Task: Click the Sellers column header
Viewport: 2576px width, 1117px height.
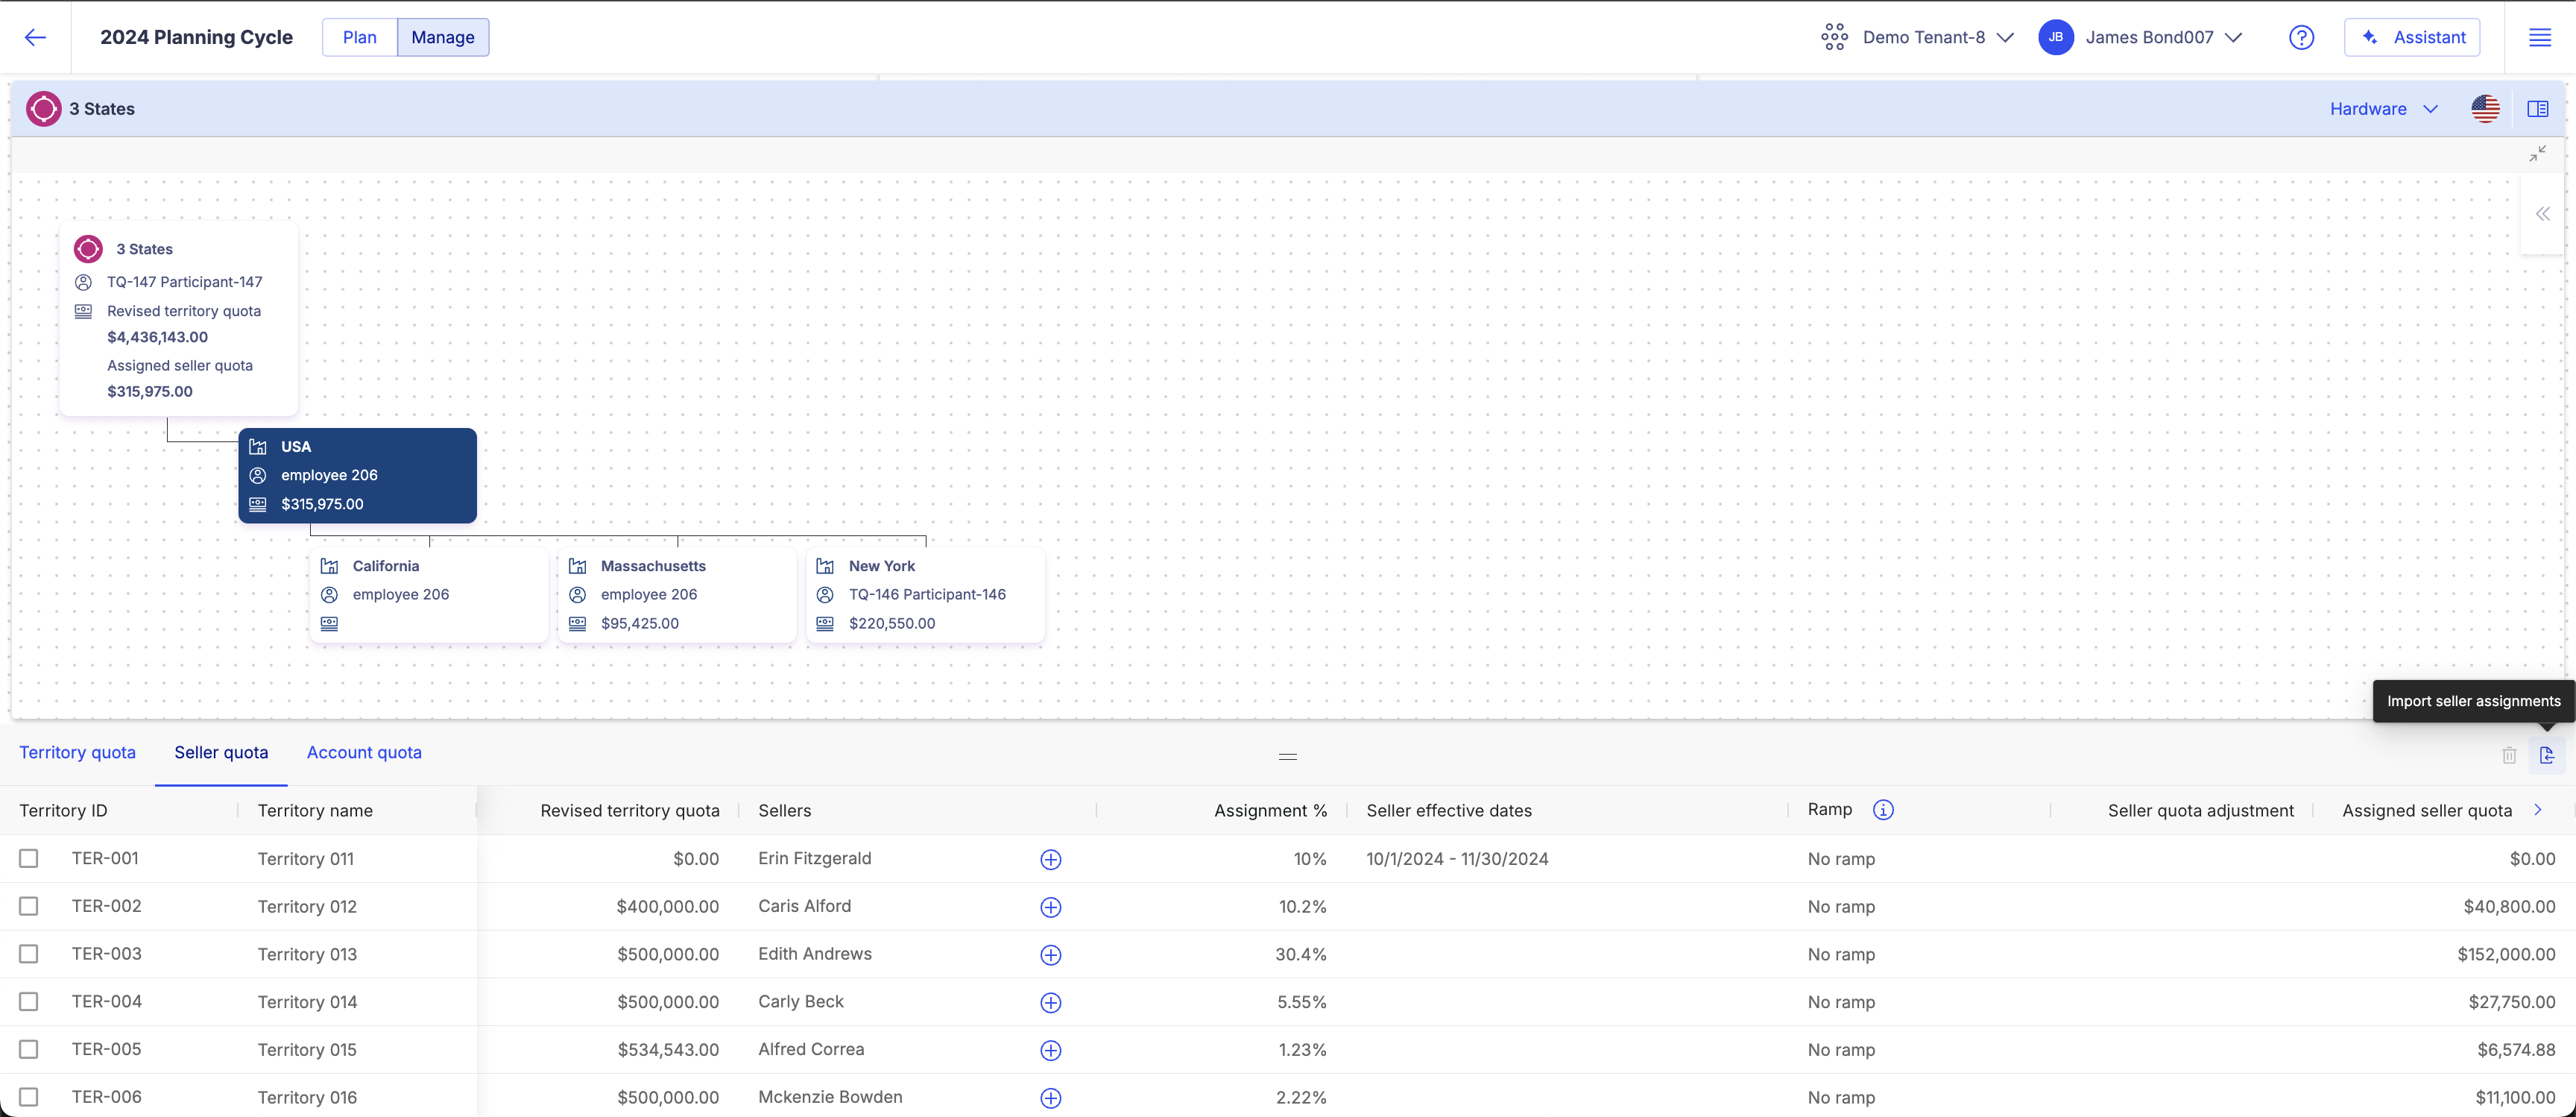Action: [784, 810]
